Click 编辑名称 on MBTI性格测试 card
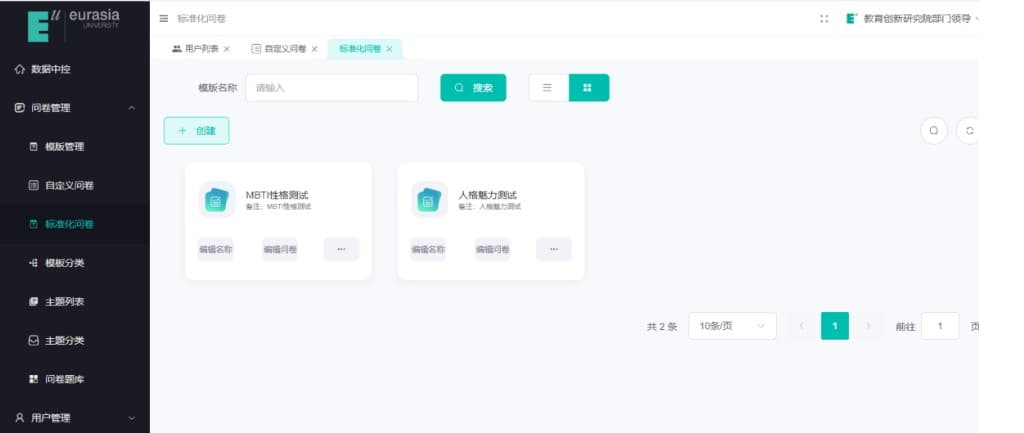This screenshot has height=433, width=1024. 216,249
